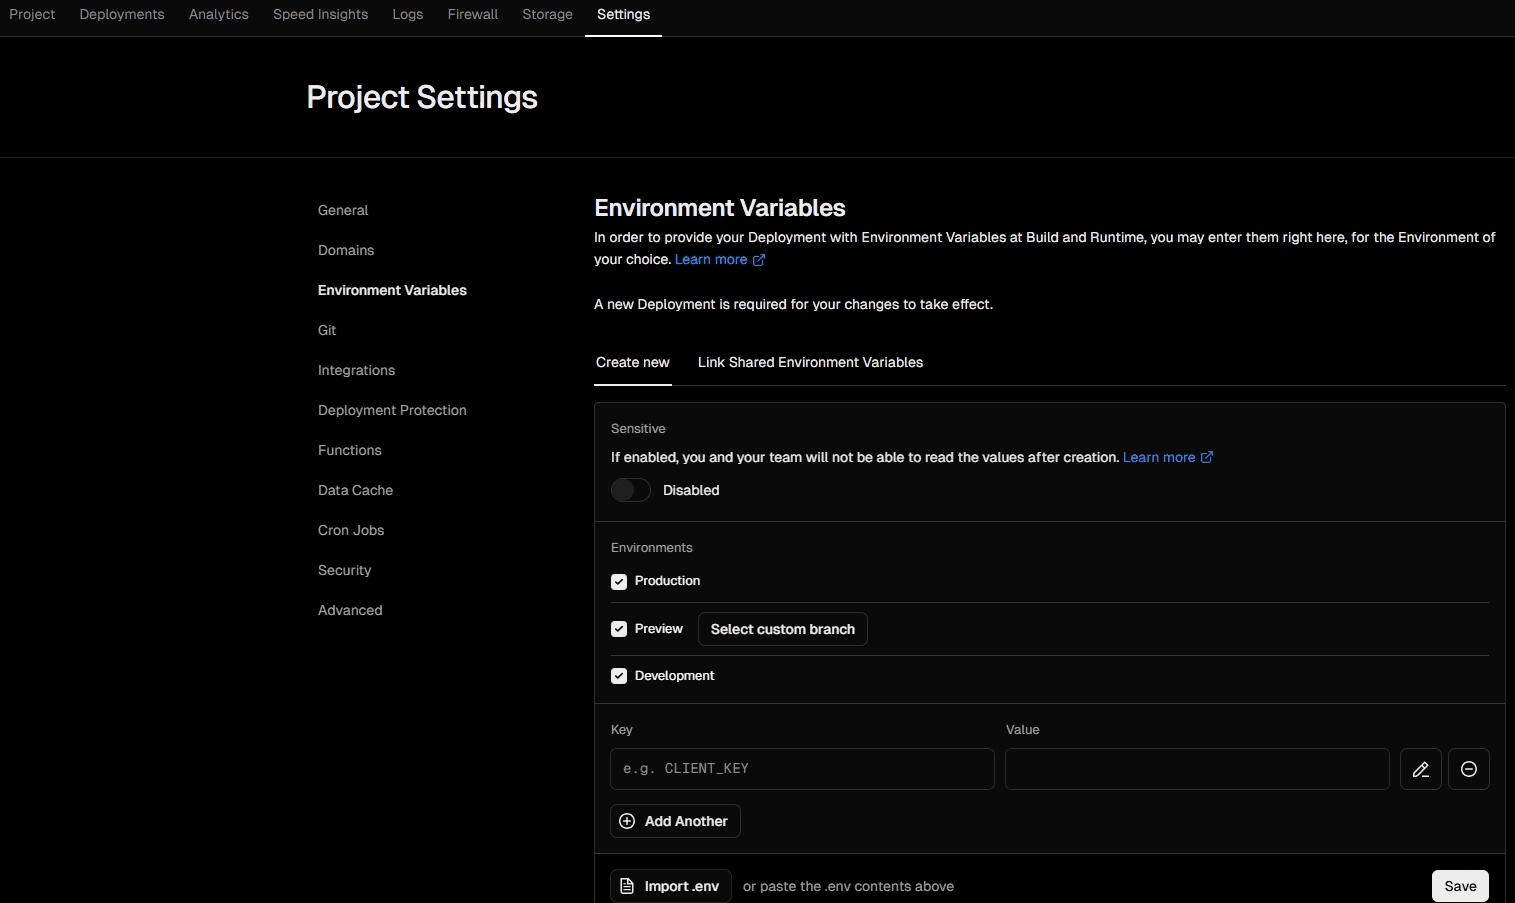
Task: Open the Logs tab
Action: [x=407, y=14]
